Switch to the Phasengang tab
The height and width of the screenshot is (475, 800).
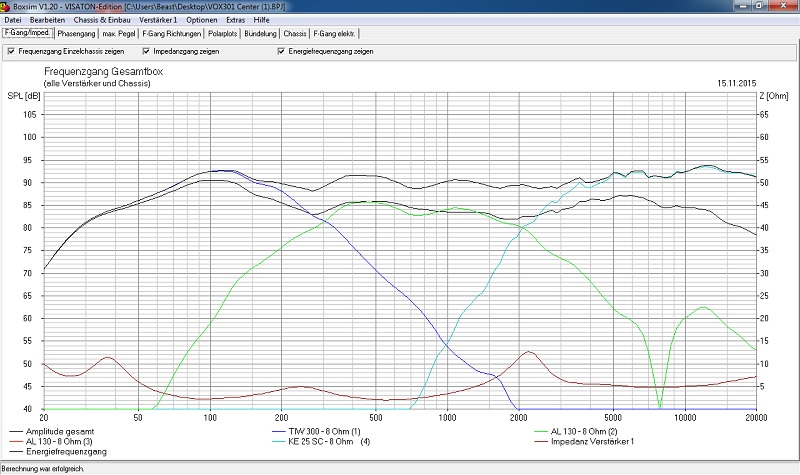coord(77,33)
